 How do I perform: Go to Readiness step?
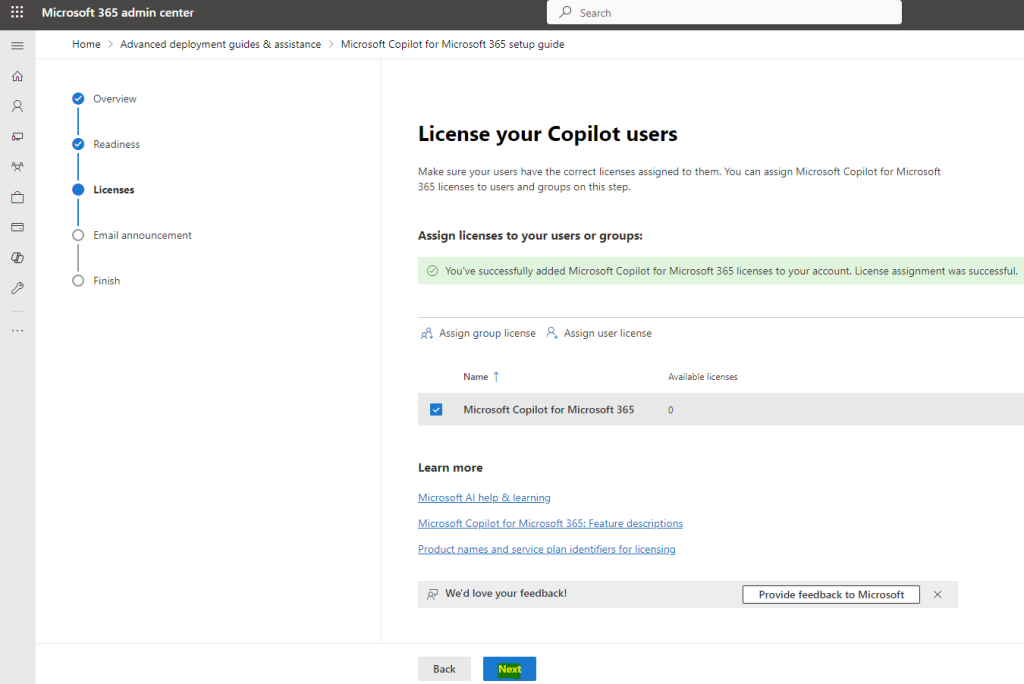coord(116,144)
